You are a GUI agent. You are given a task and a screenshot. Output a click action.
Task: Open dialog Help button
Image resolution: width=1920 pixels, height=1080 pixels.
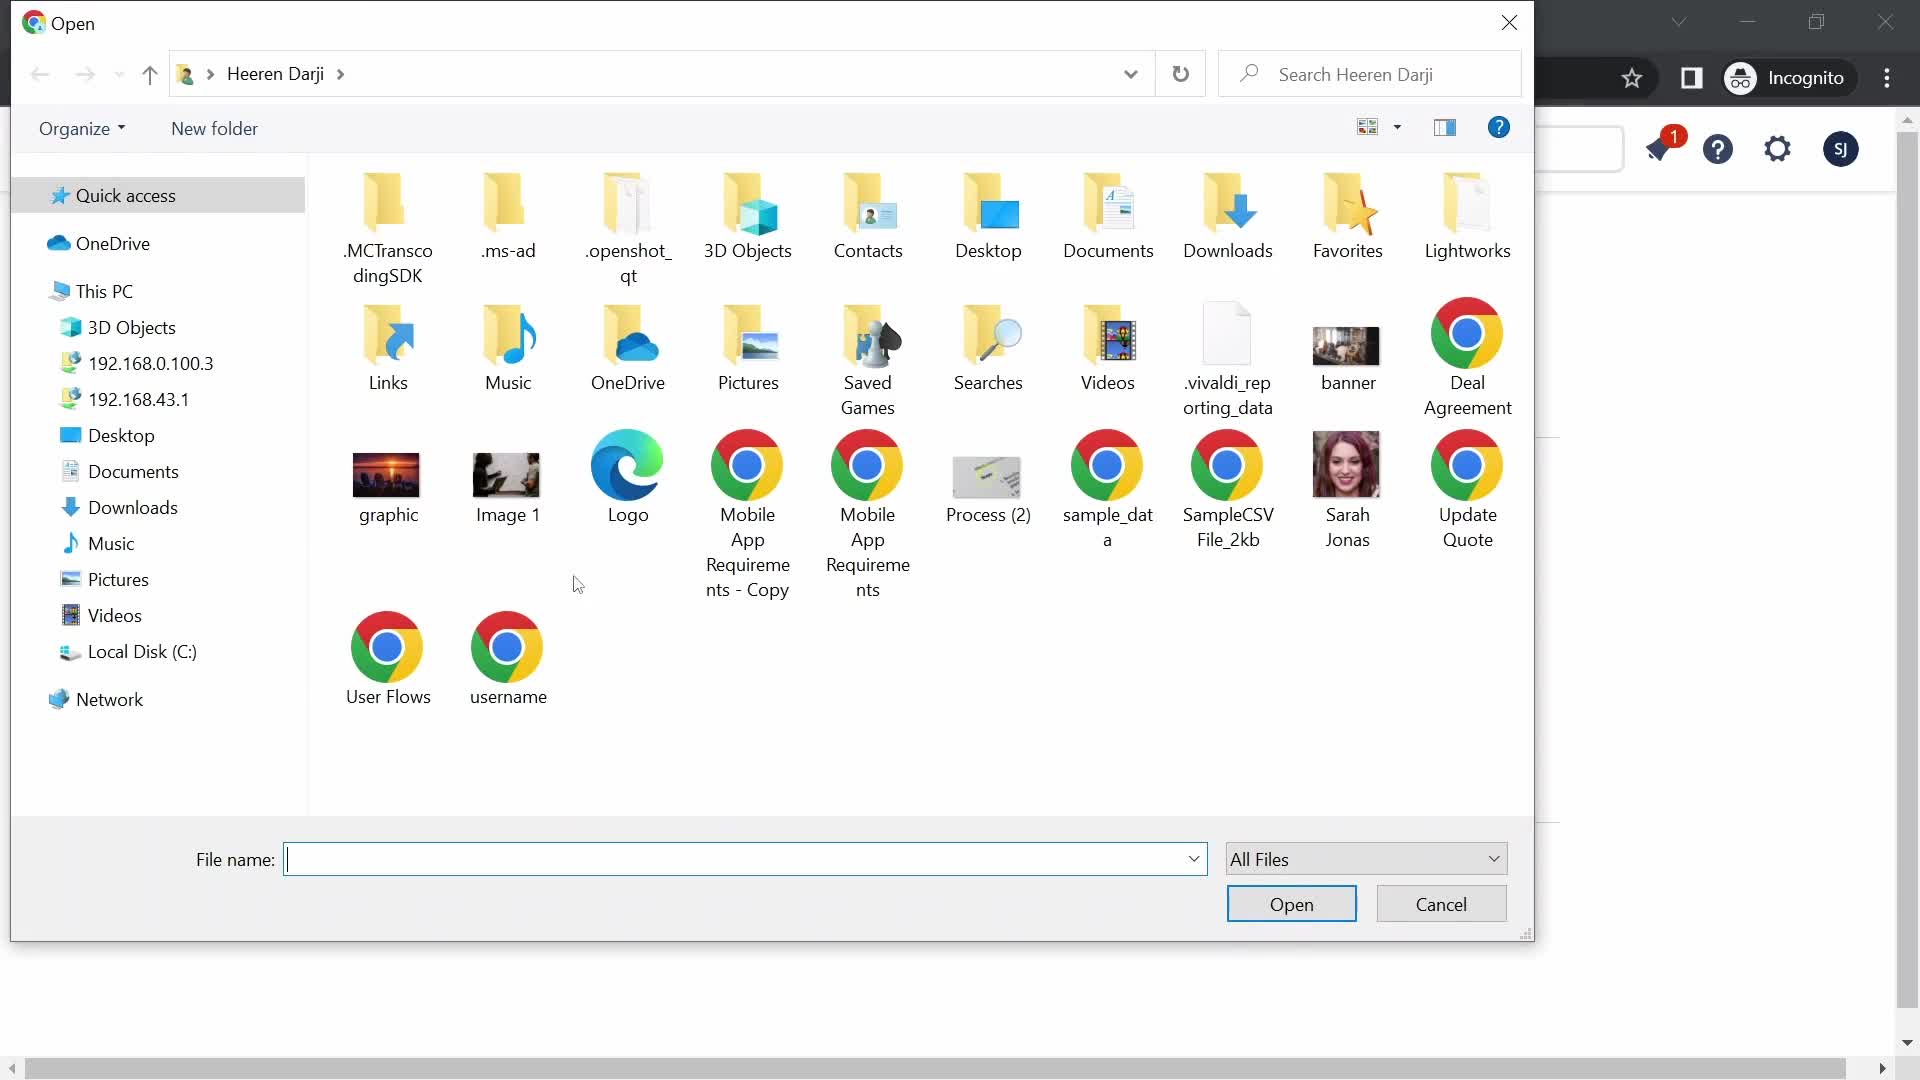pyautogui.click(x=1499, y=127)
